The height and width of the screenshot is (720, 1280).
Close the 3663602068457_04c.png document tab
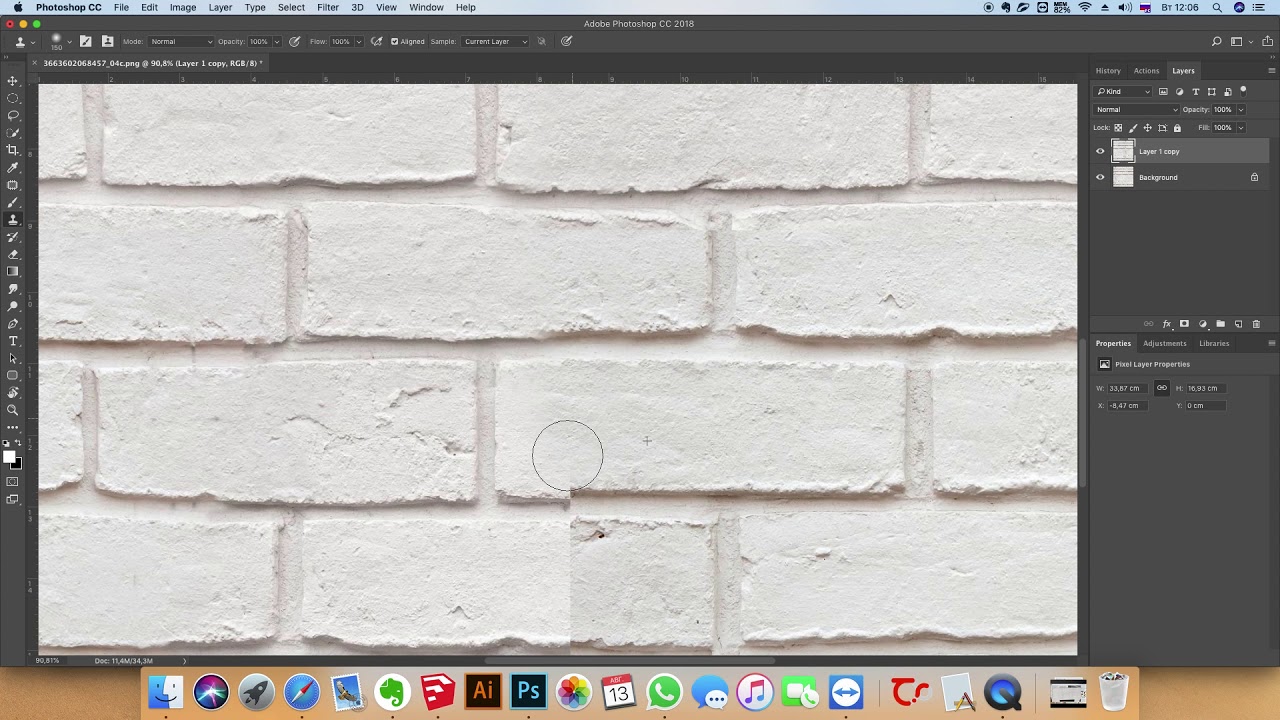click(36, 63)
